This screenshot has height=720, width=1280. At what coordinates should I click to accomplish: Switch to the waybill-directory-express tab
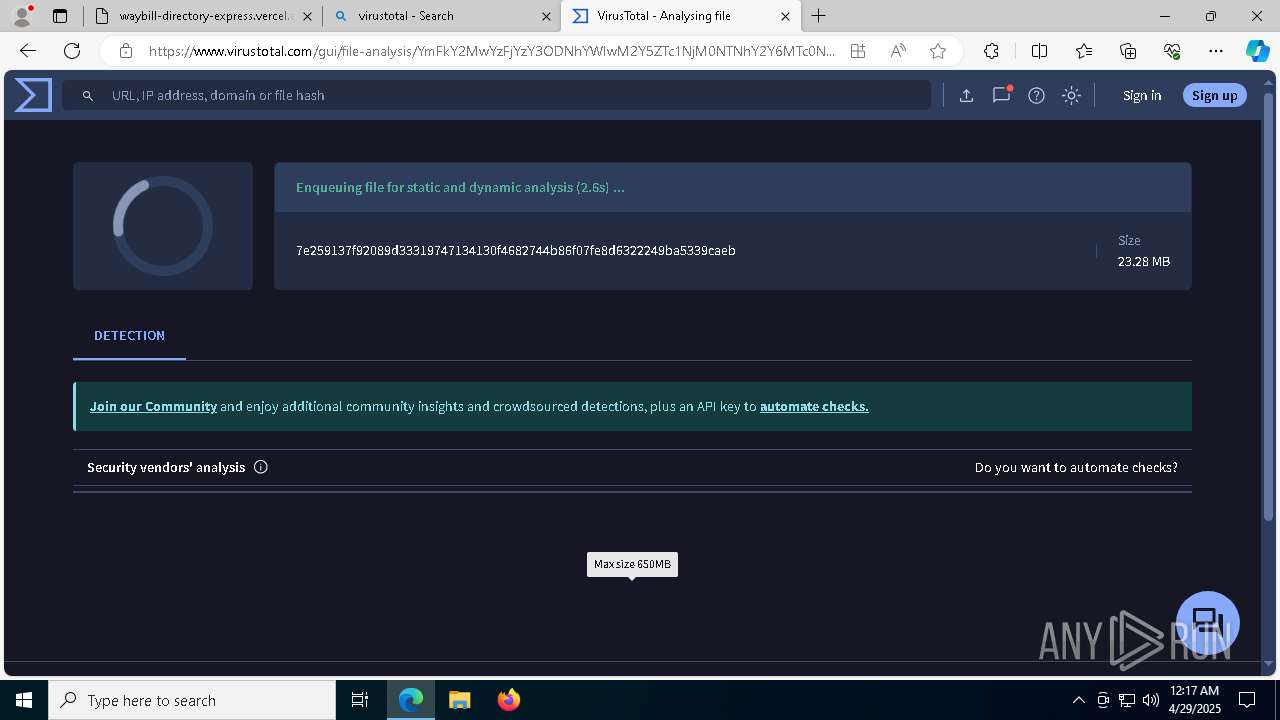coord(203,16)
